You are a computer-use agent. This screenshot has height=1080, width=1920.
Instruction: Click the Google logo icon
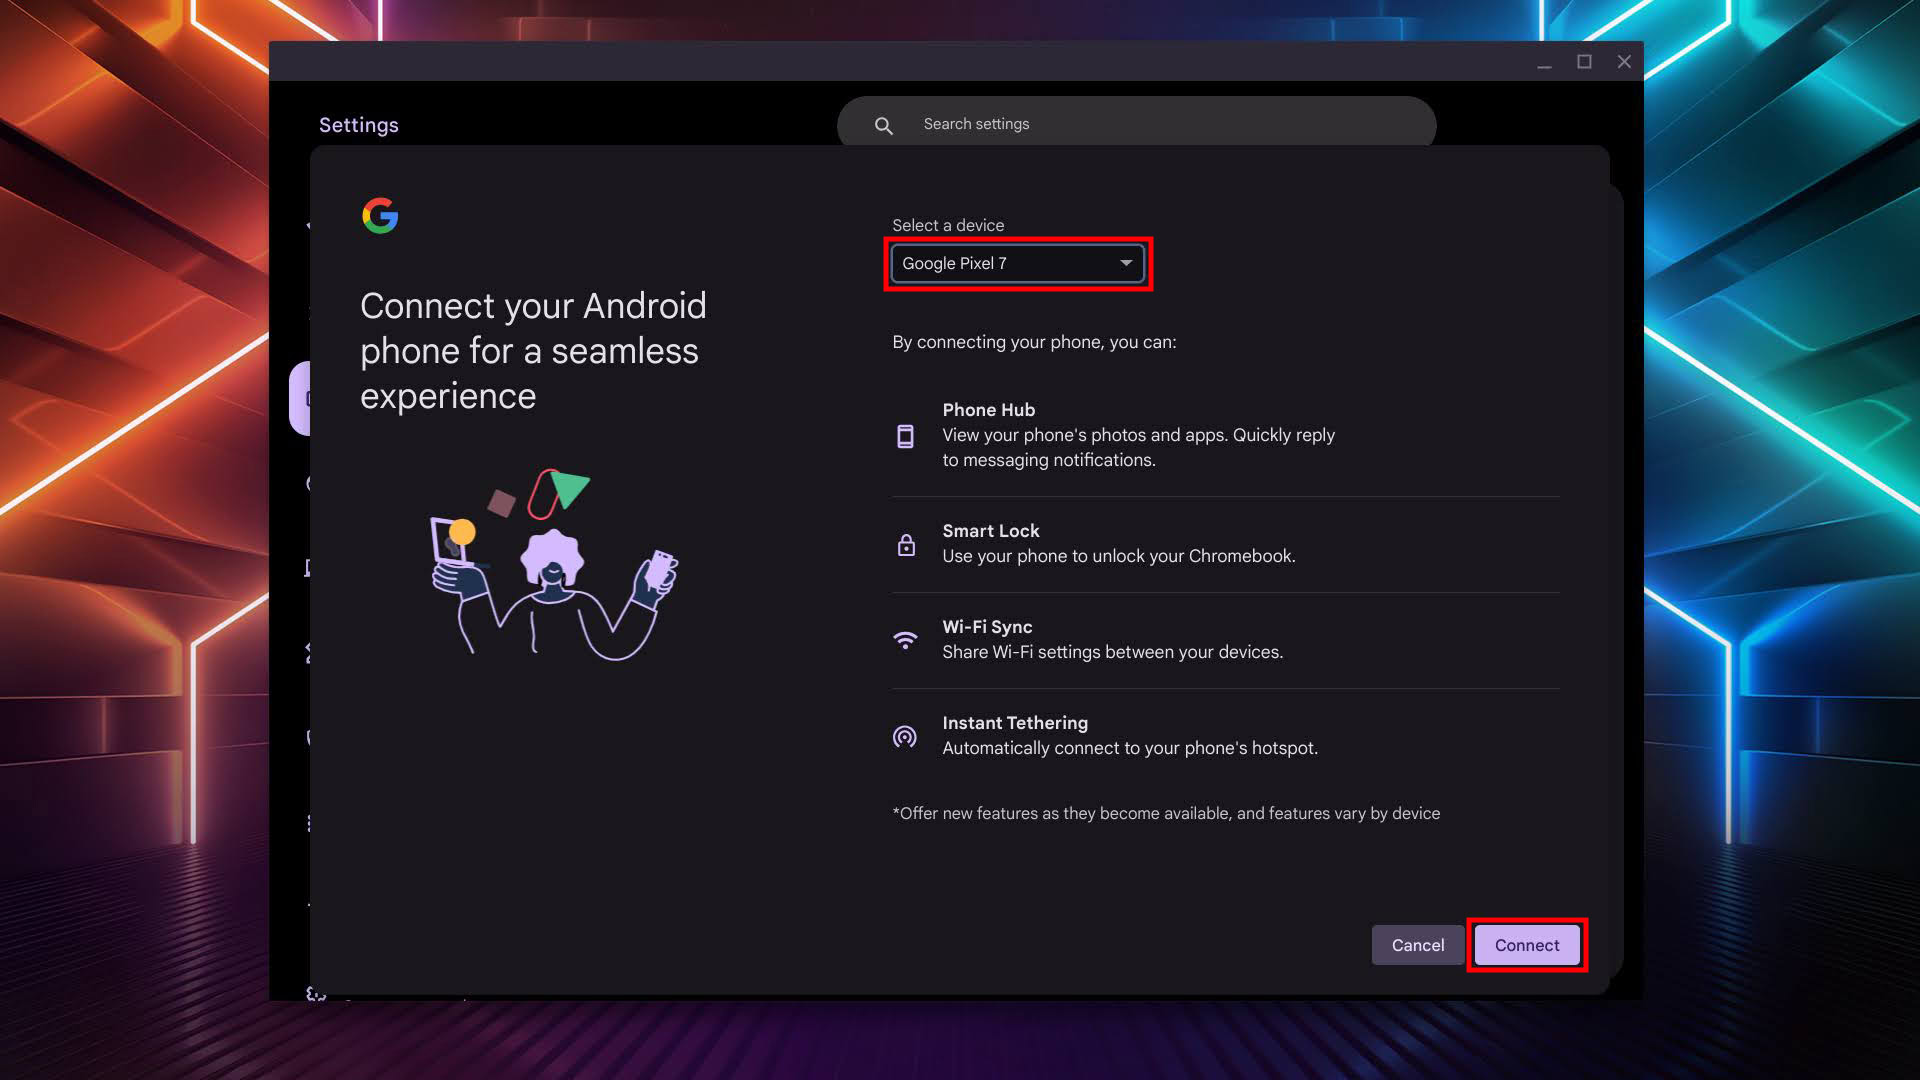tap(380, 215)
